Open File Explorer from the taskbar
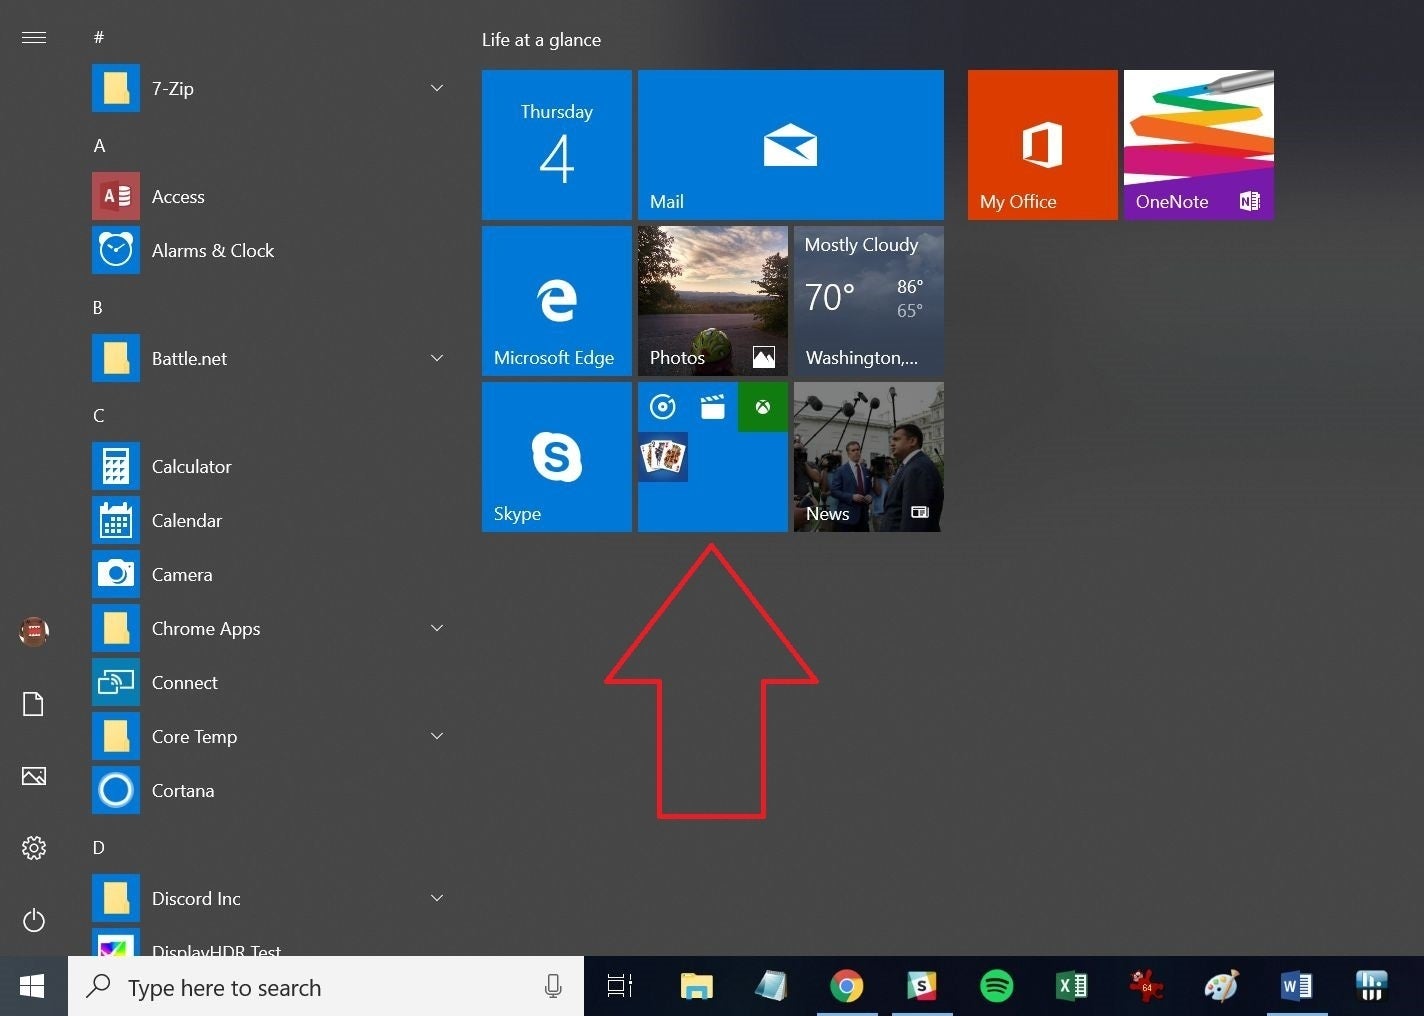 696,987
